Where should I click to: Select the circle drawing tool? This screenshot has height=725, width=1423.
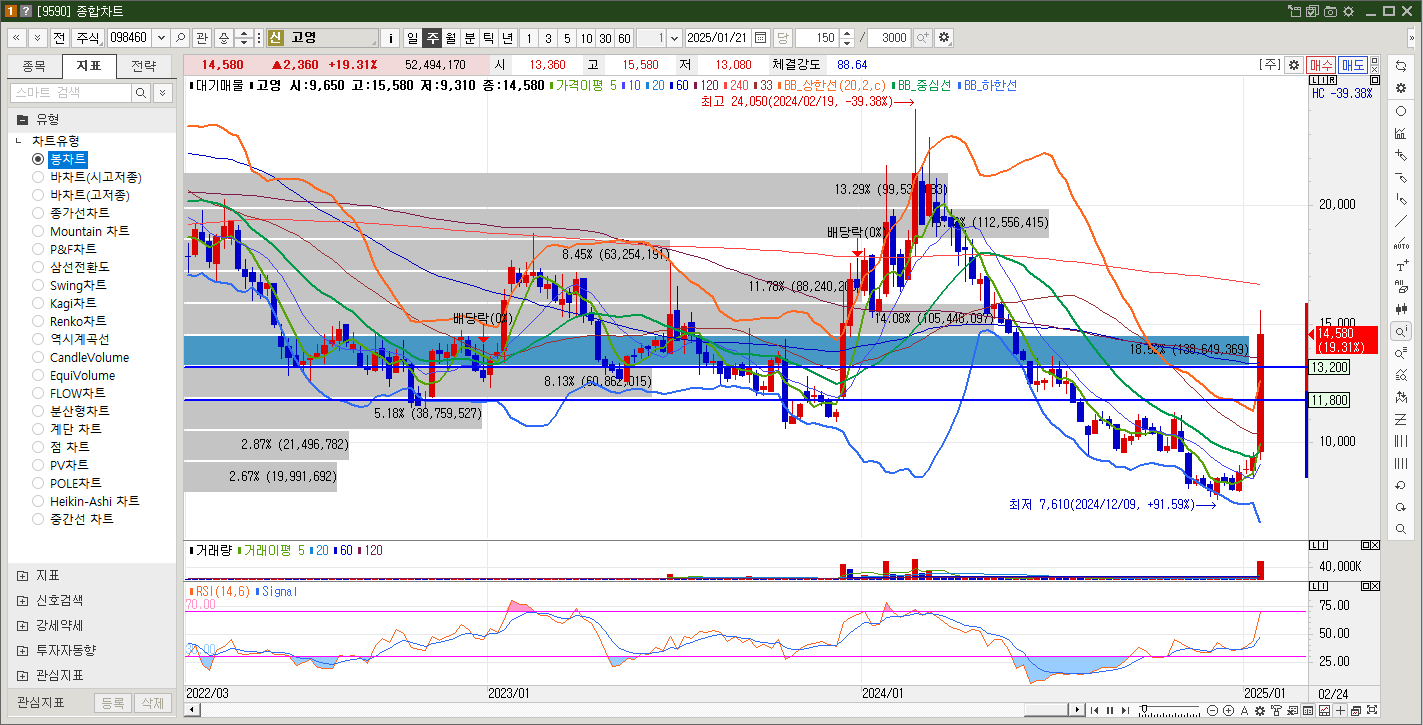1401,111
